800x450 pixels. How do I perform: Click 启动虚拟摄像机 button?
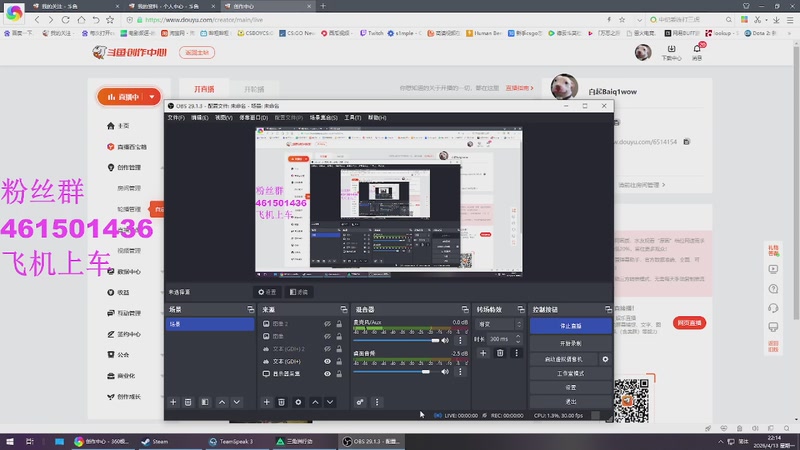pos(564,359)
